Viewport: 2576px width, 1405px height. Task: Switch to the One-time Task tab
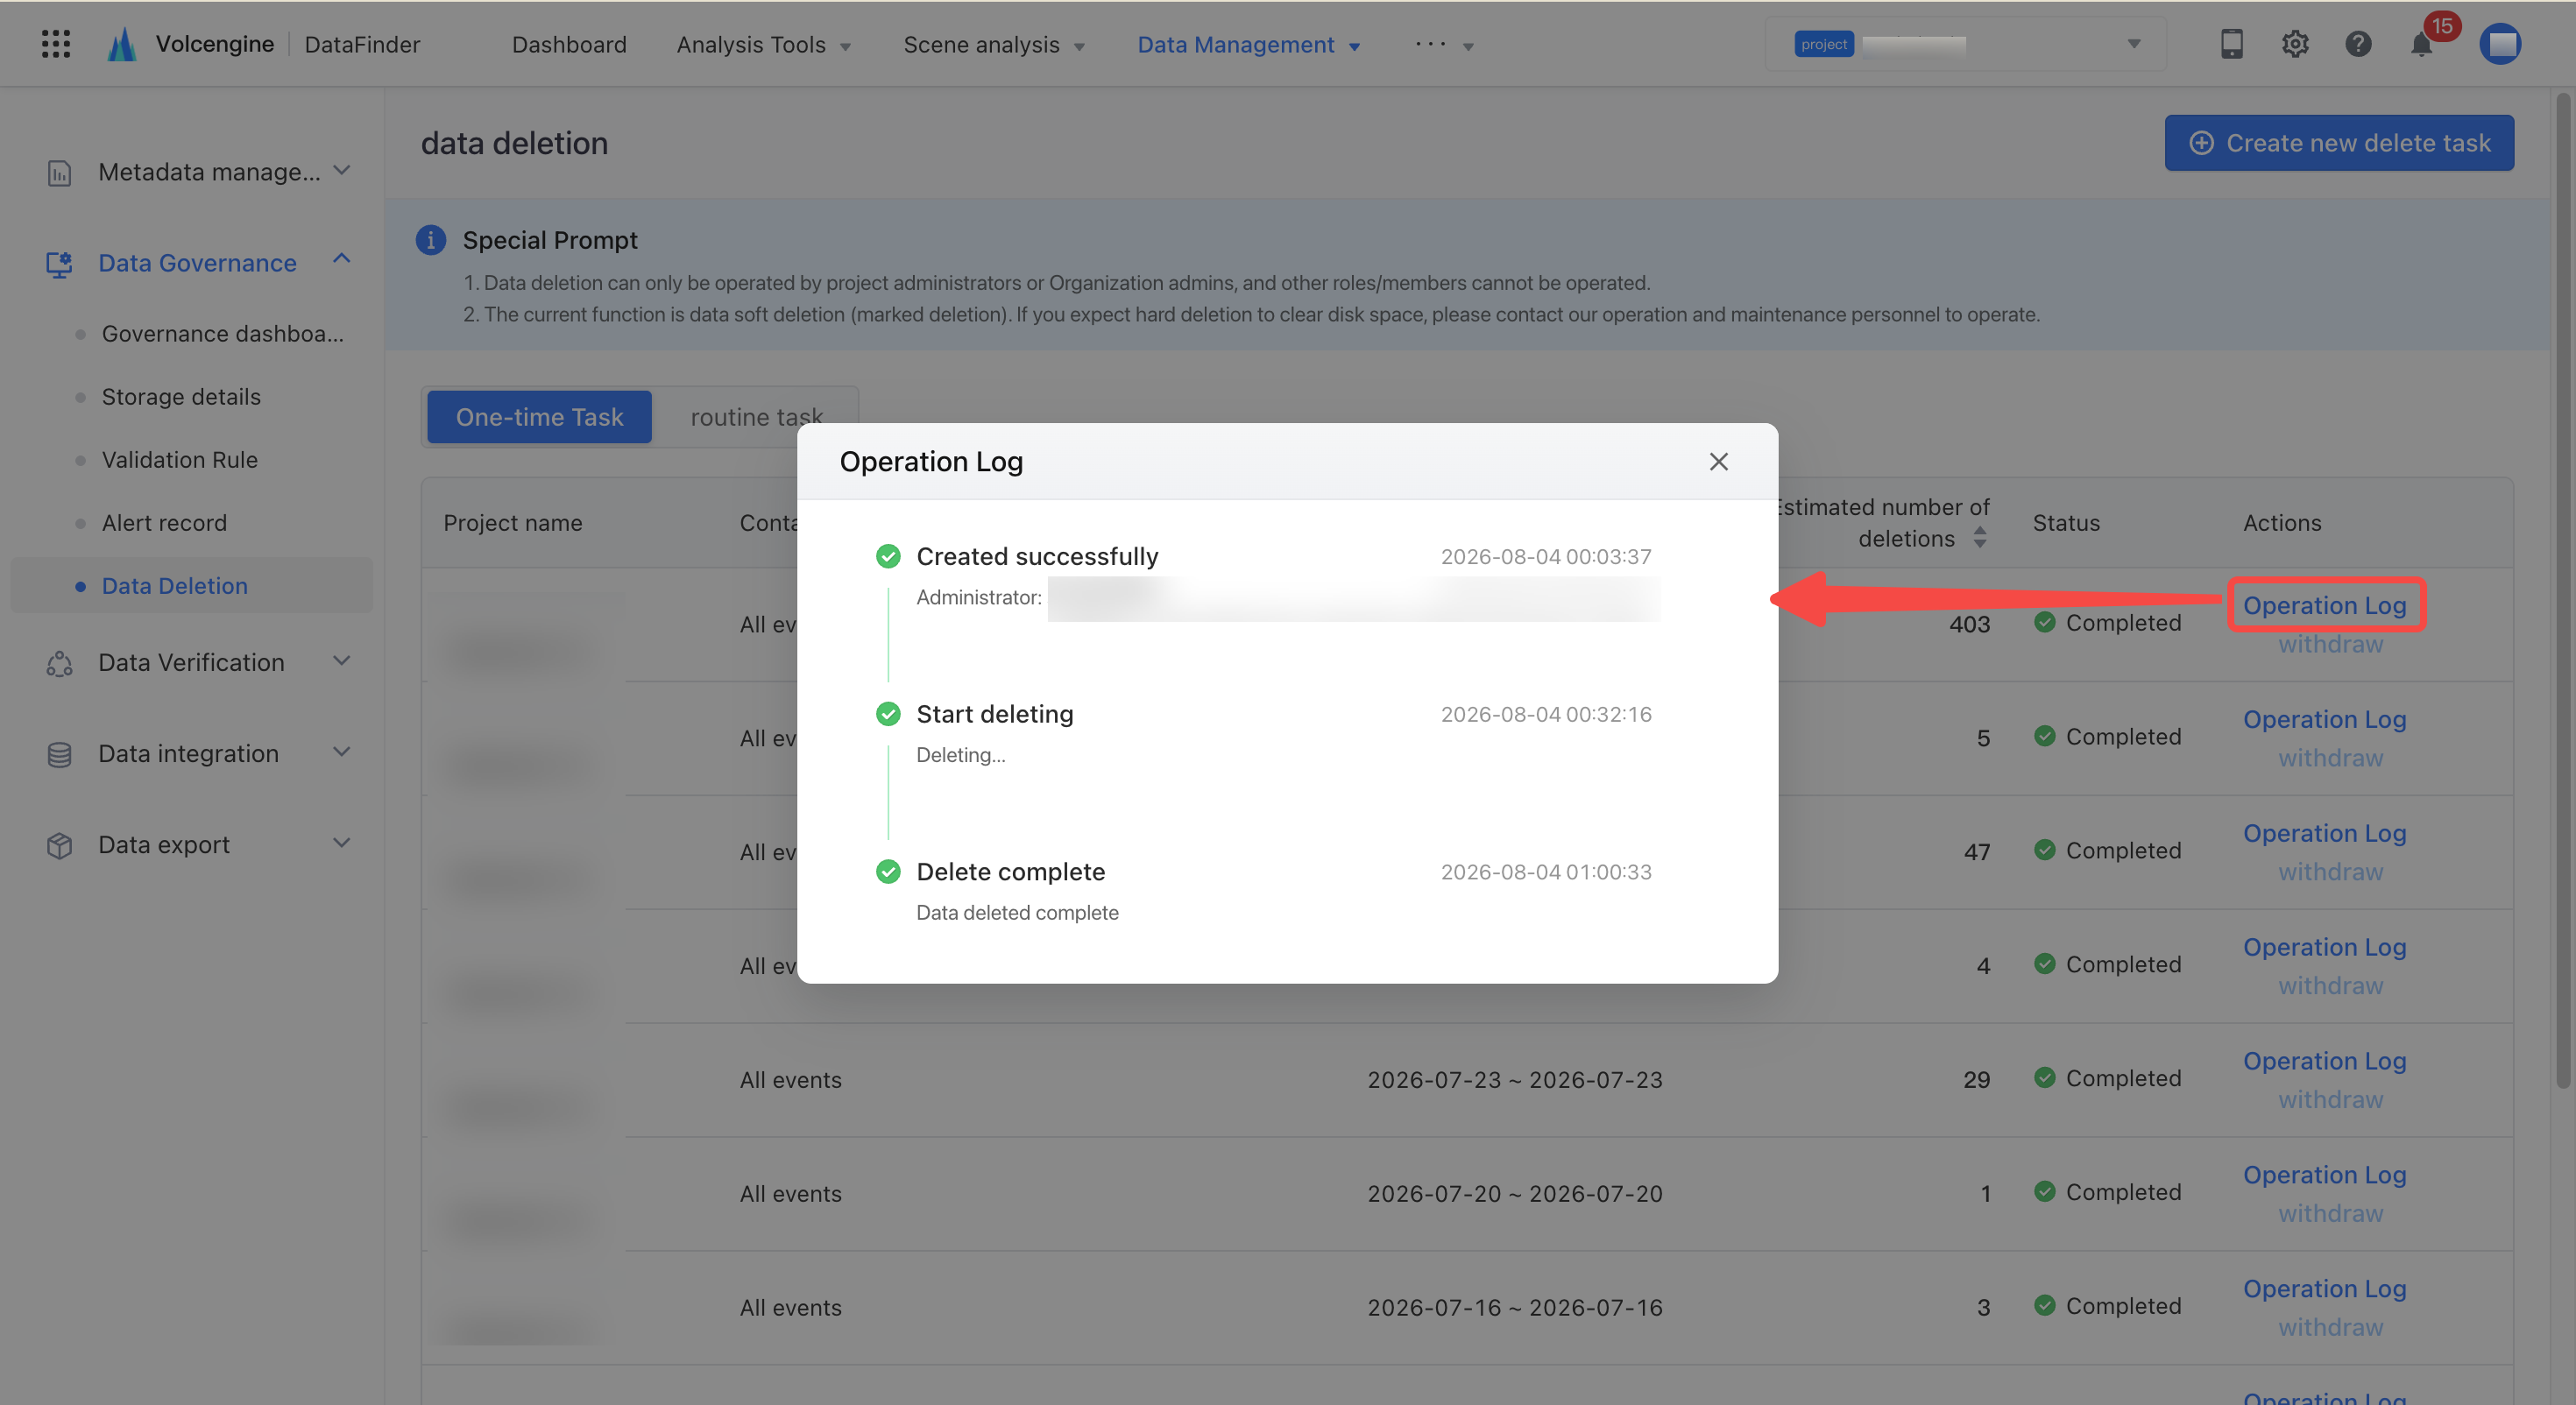(x=539, y=417)
